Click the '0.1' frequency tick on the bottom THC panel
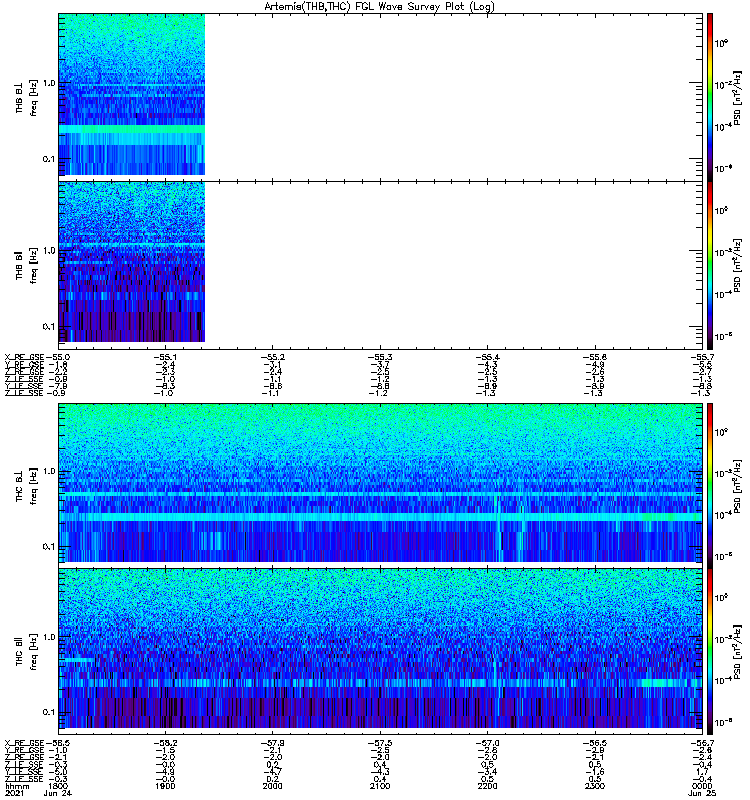This screenshot has height=800, width=750. (49, 712)
